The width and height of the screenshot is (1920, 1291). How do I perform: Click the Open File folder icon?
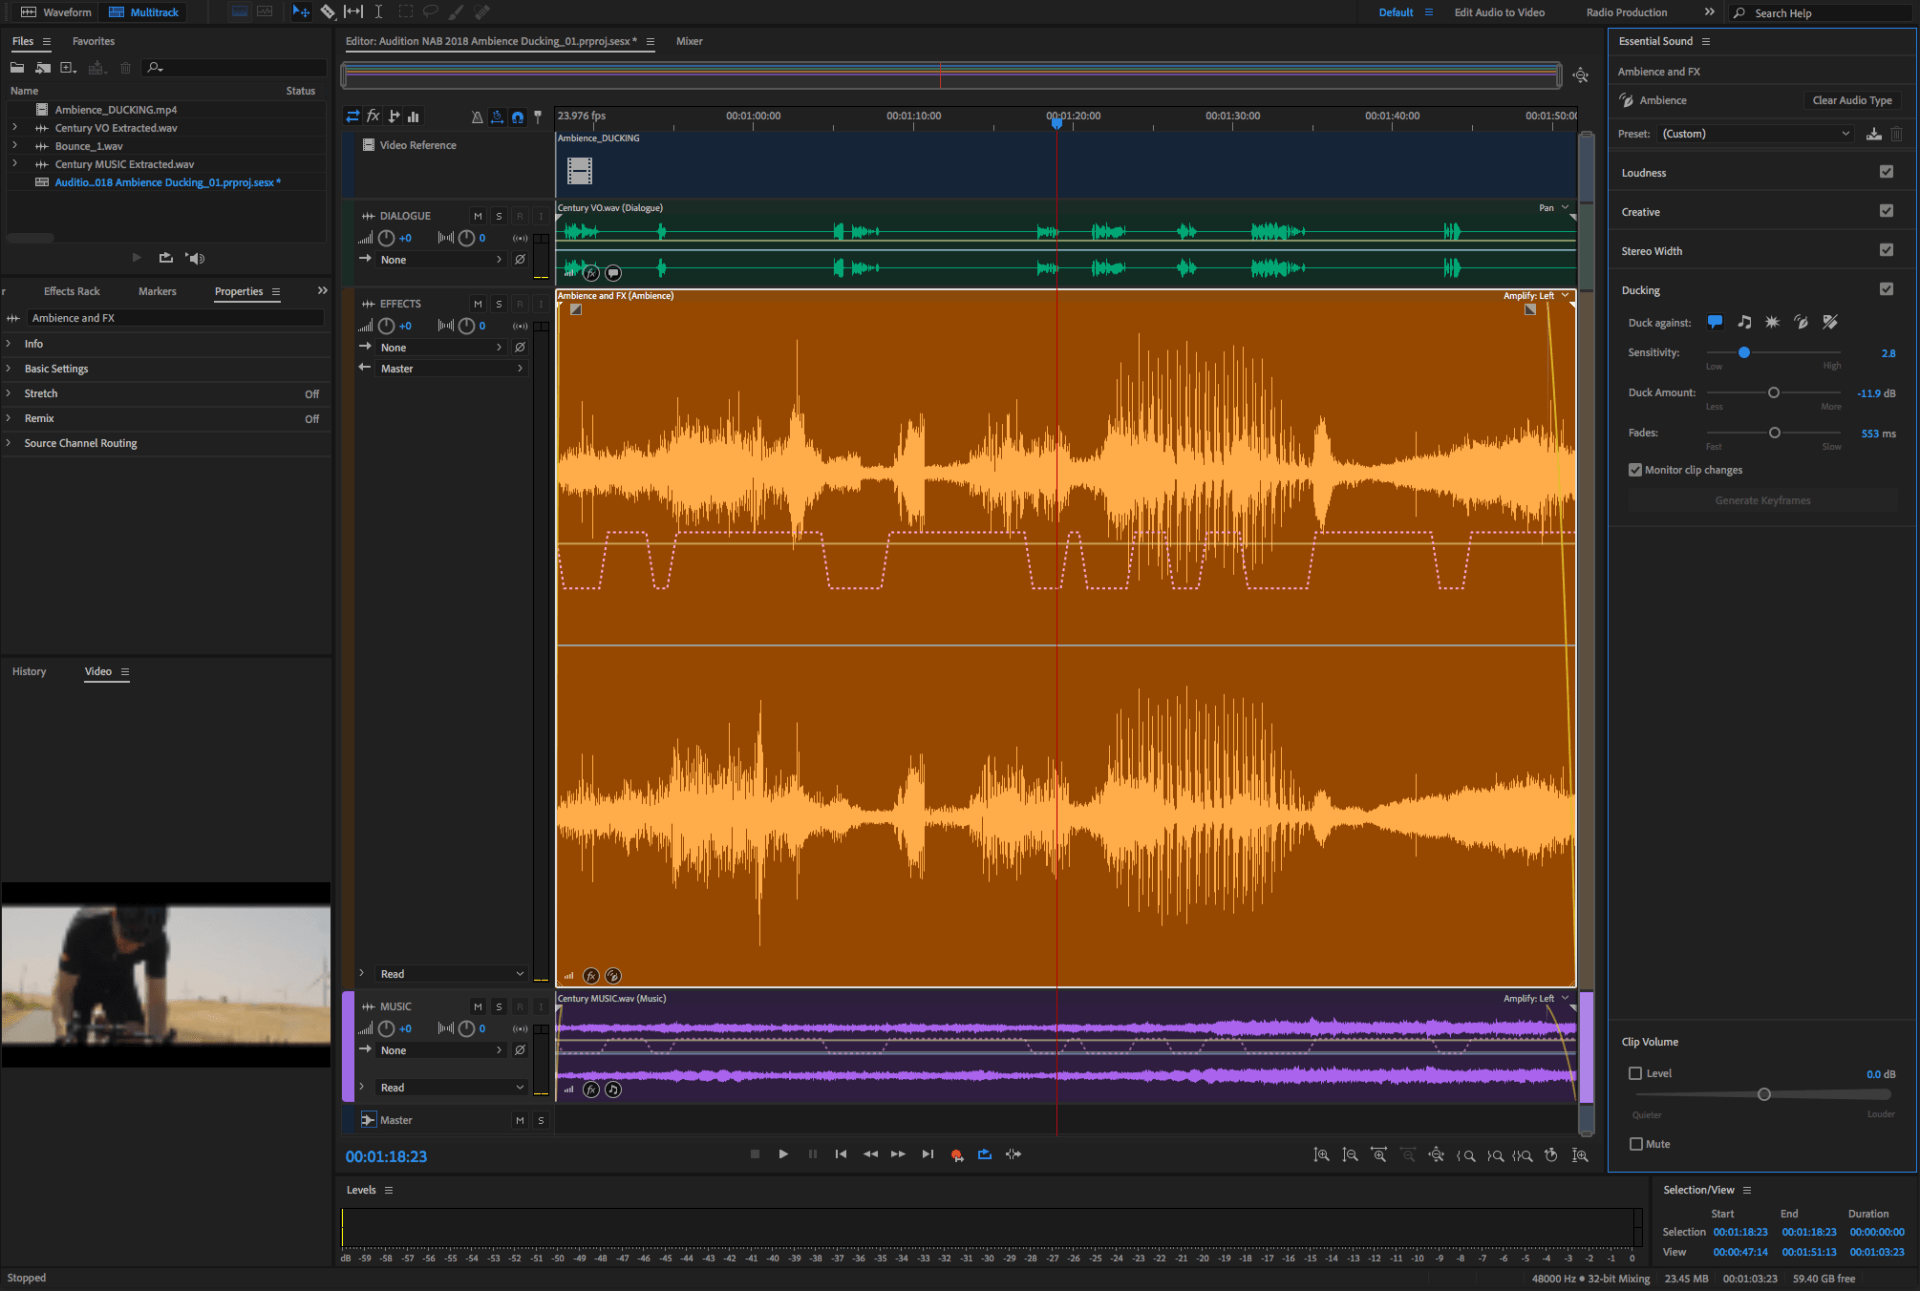(17, 68)
